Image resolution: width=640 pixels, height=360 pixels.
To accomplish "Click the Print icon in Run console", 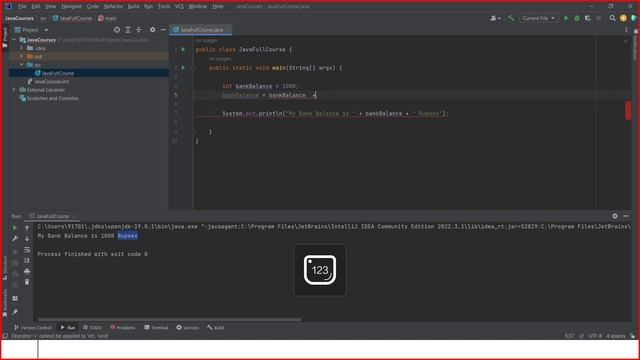I will pyautogui.click(x=27, y=271).
